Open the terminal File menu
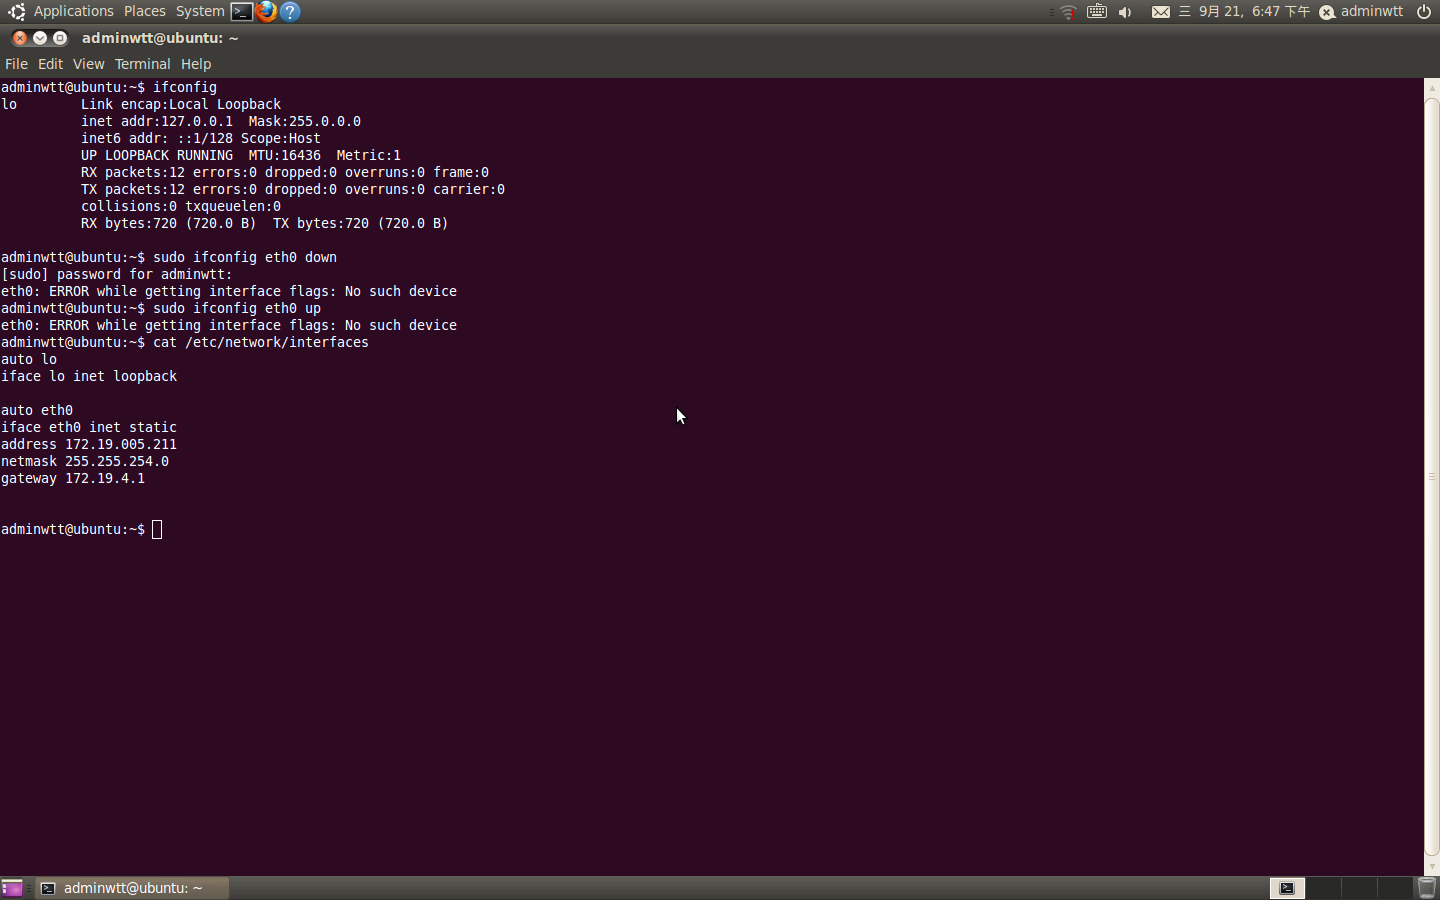 point(16,64)
